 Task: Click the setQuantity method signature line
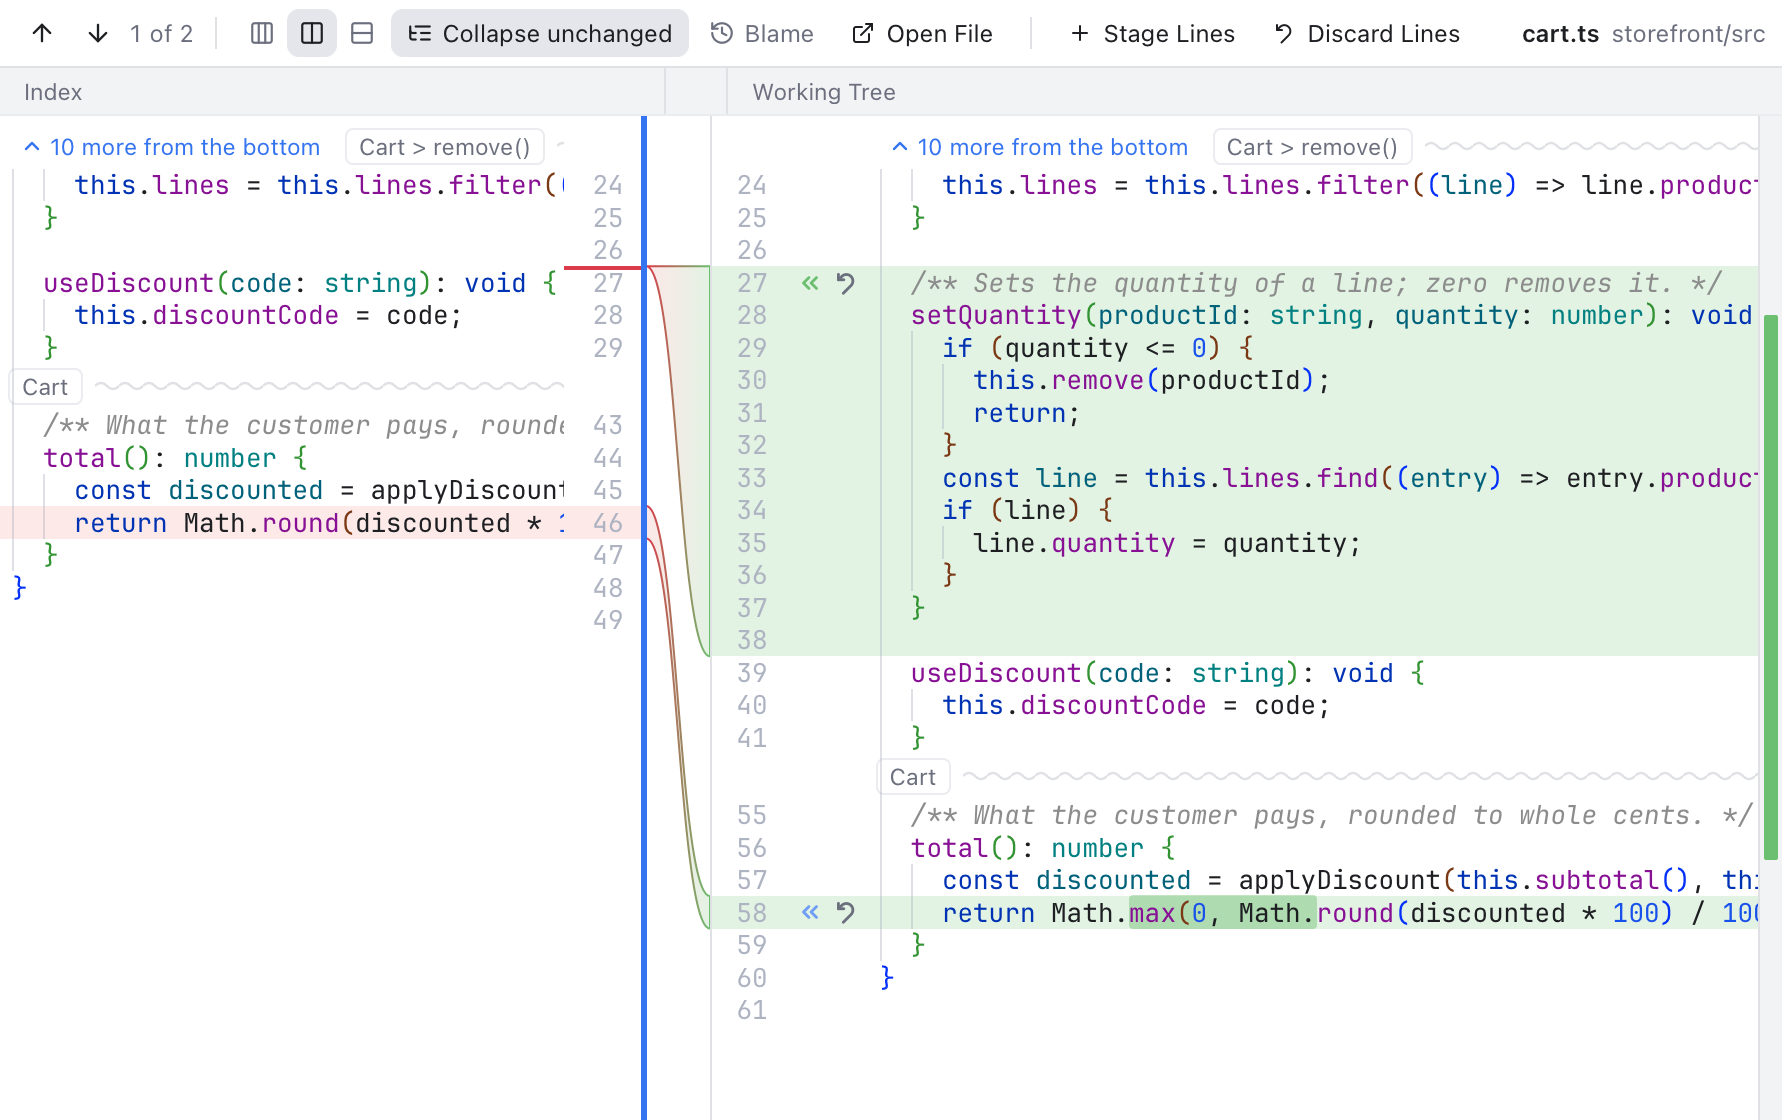[1332, 316]
